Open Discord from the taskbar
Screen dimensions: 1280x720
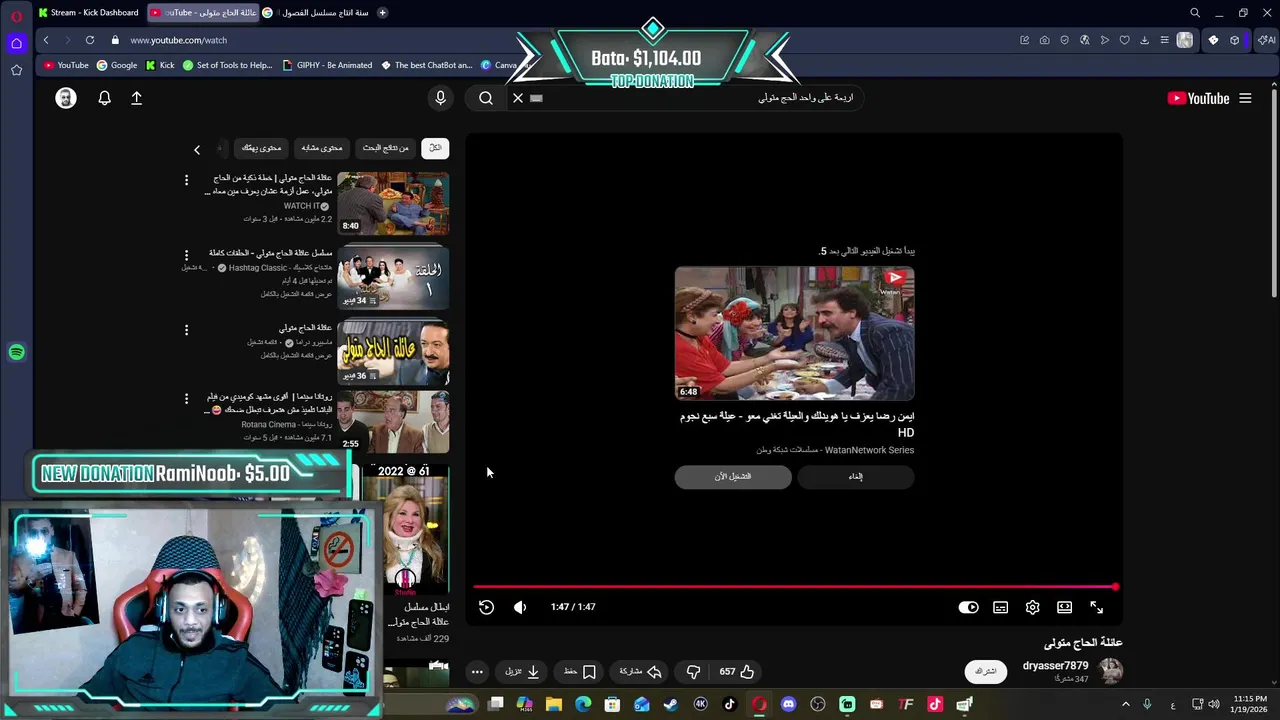pos(788,704)
